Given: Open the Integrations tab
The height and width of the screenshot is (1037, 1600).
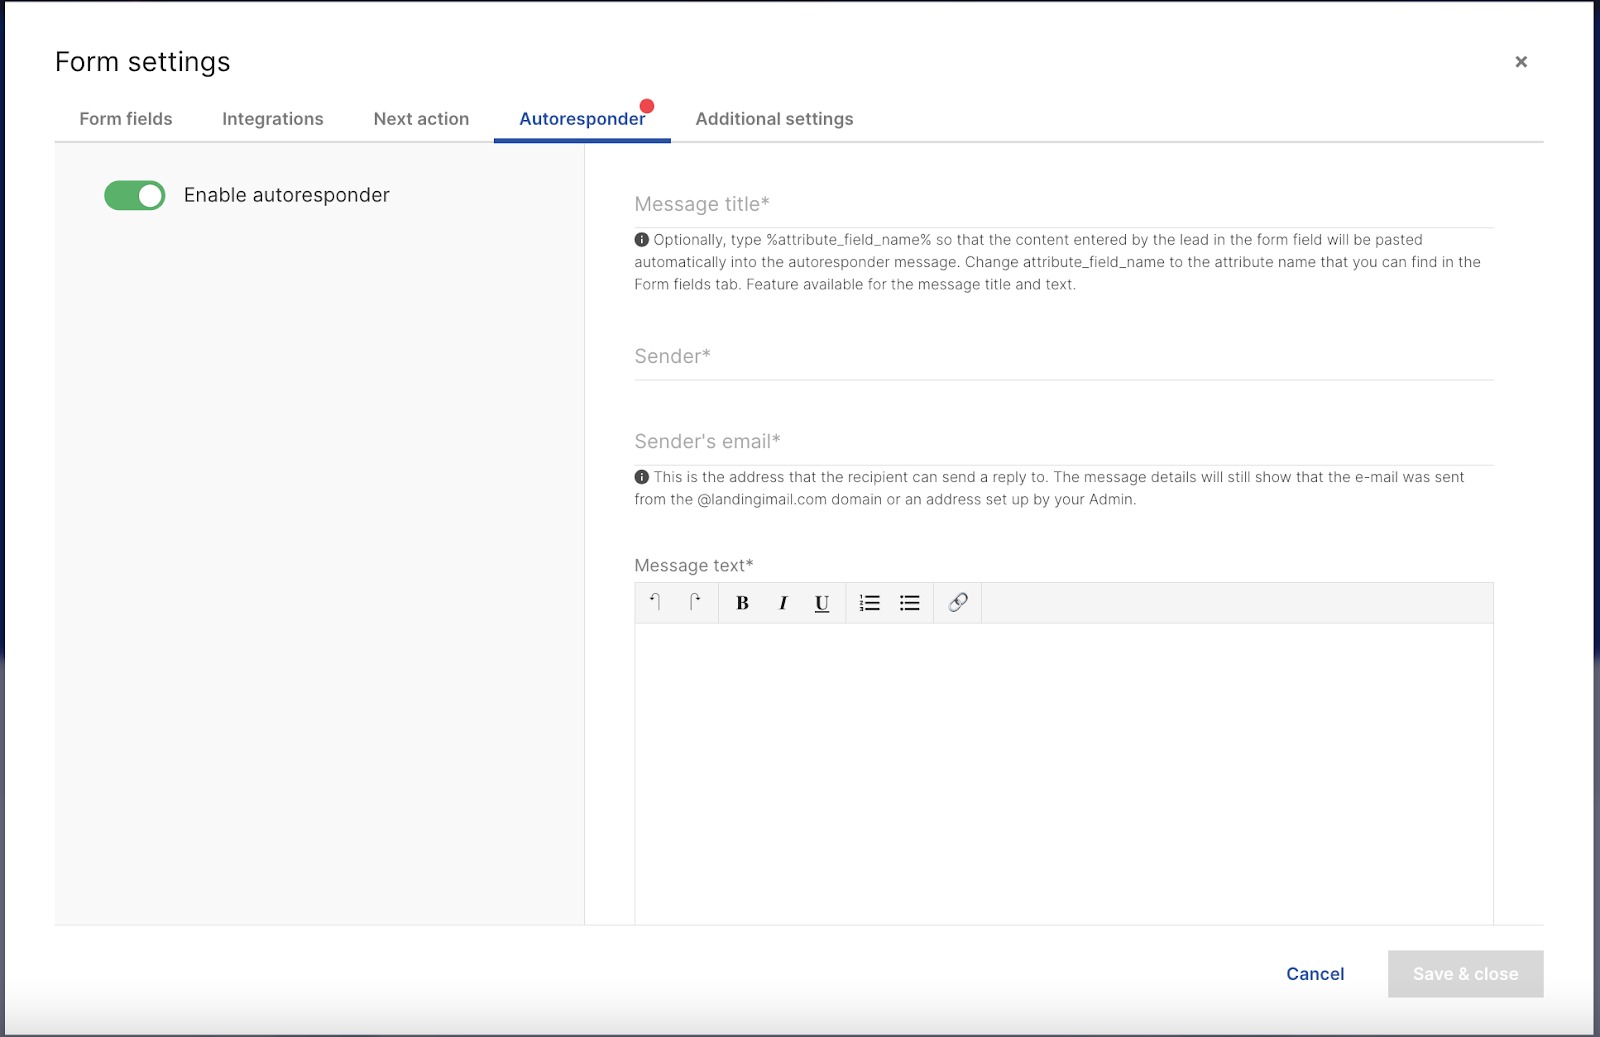Looking at the screenshot, I should [x=271, y=118].
